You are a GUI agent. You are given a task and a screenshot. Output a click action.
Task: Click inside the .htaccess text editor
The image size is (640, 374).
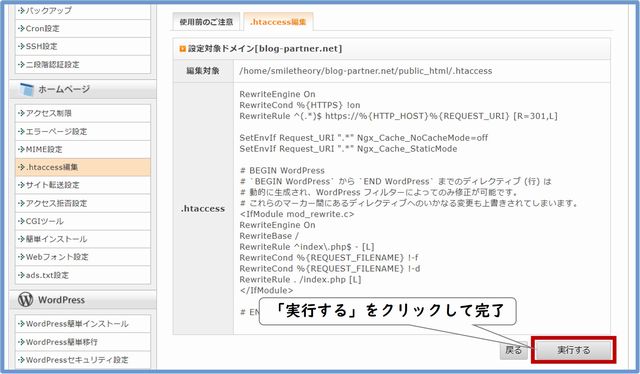(422, 209)
